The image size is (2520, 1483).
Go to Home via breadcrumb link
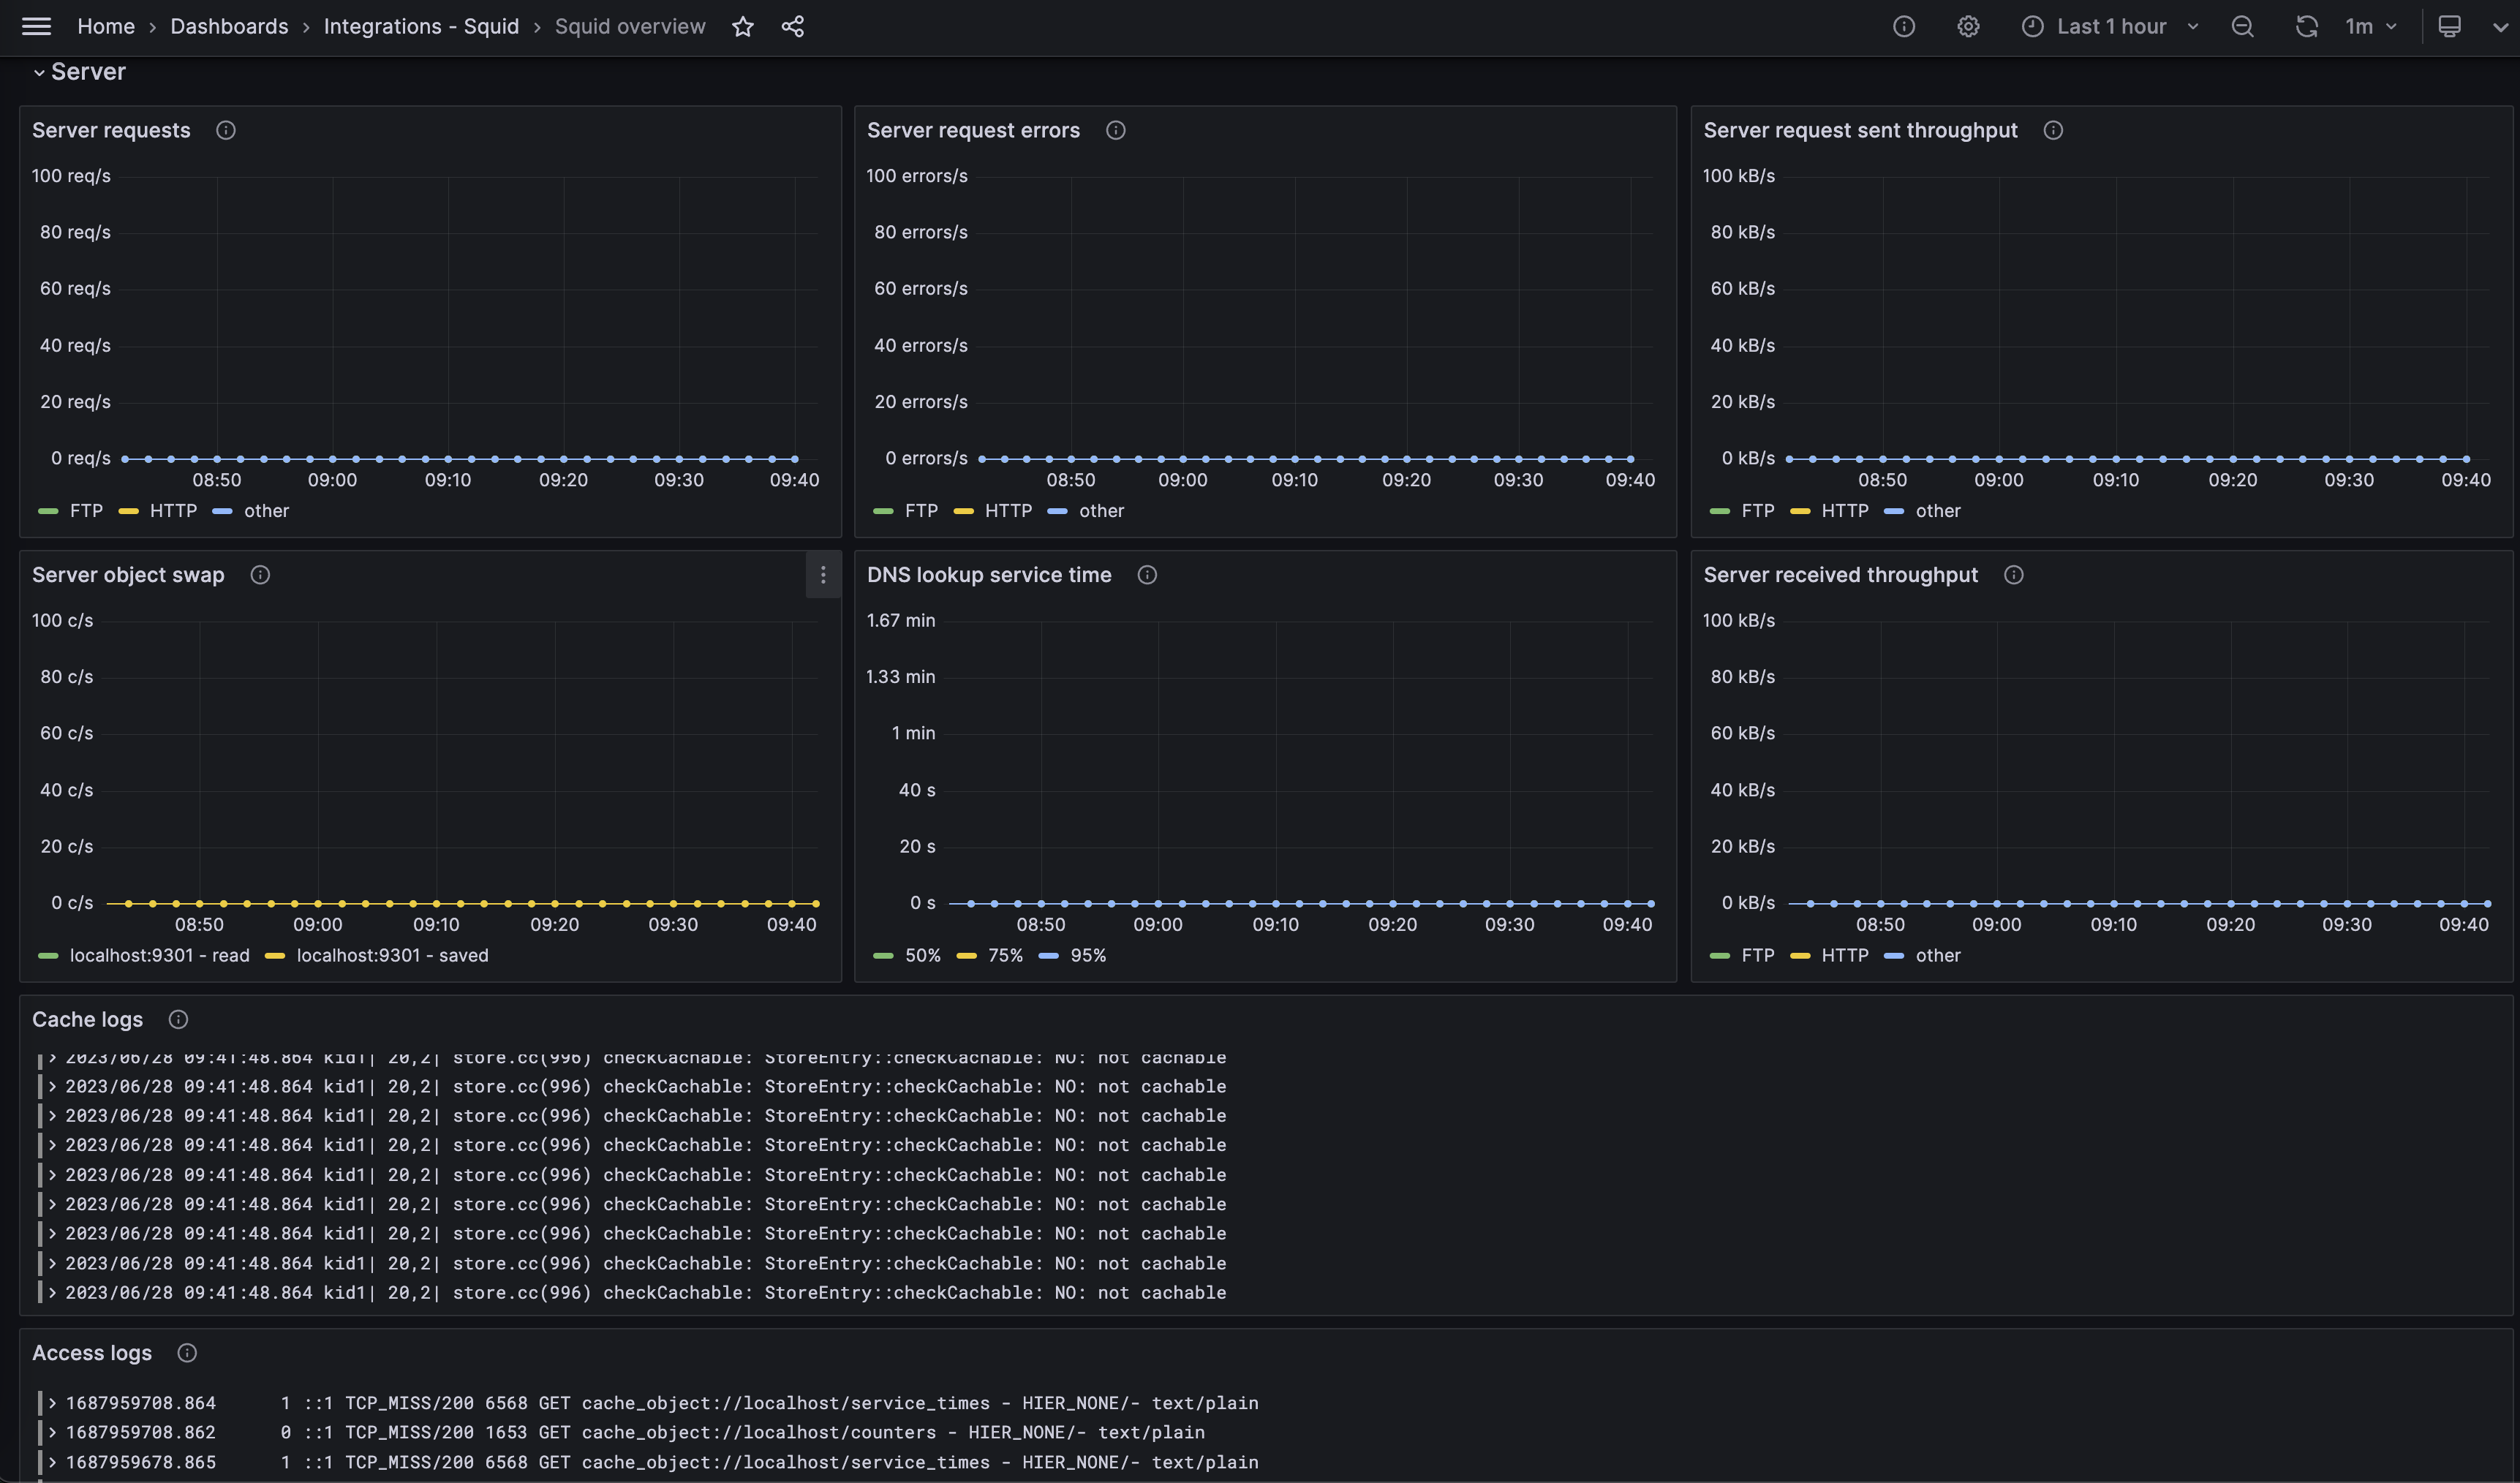[x=106, y=26]
